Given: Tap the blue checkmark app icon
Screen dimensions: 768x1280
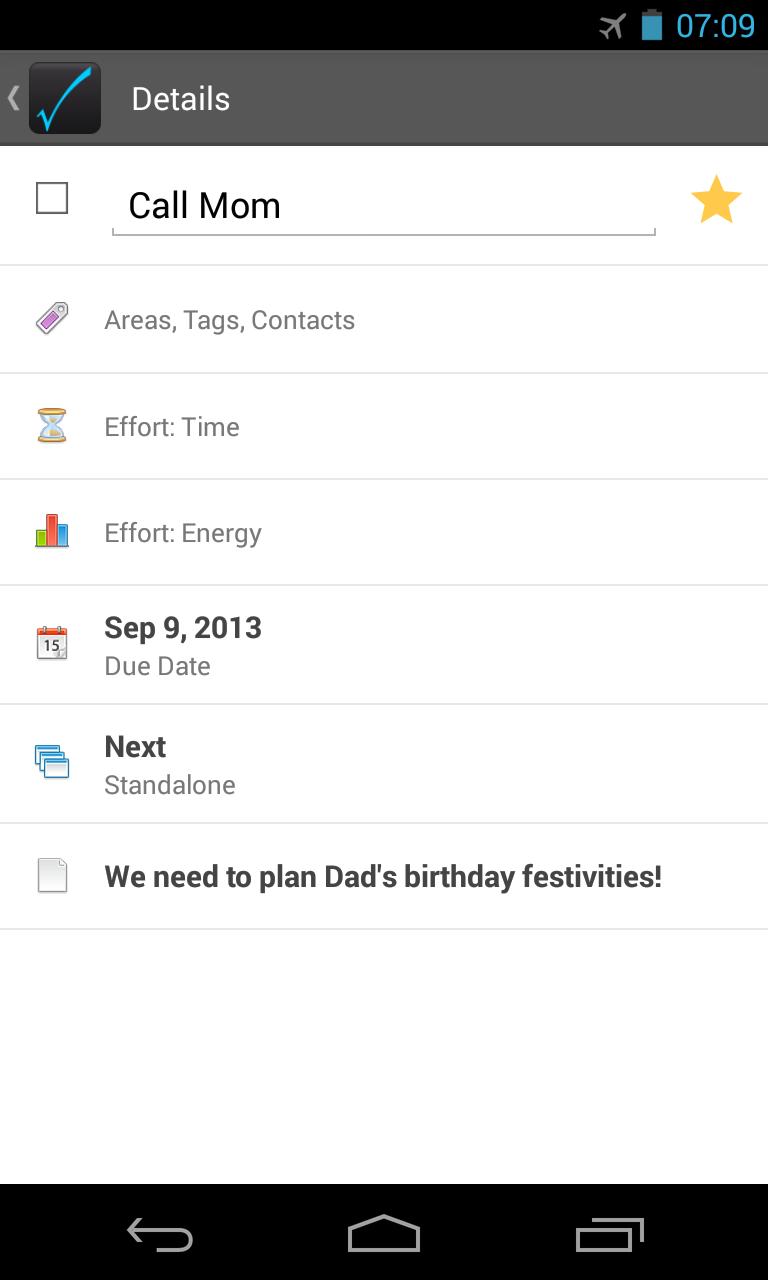Looking at the screenshot, I should click(65, 98).
